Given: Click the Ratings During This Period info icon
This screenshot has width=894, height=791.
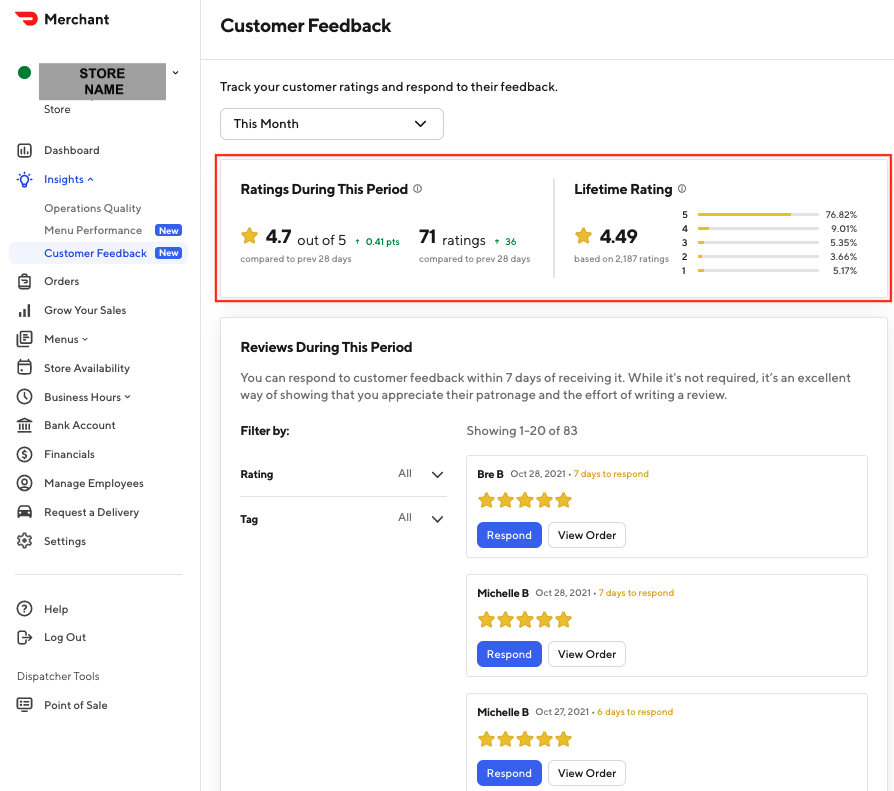Looking at the screenshot, I should point(417,188).
